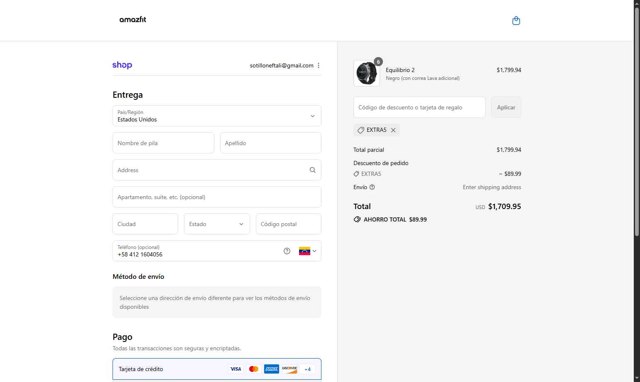Open account options menu beside the email
This screenshot has width=640, height=382.
pos(318,65)
